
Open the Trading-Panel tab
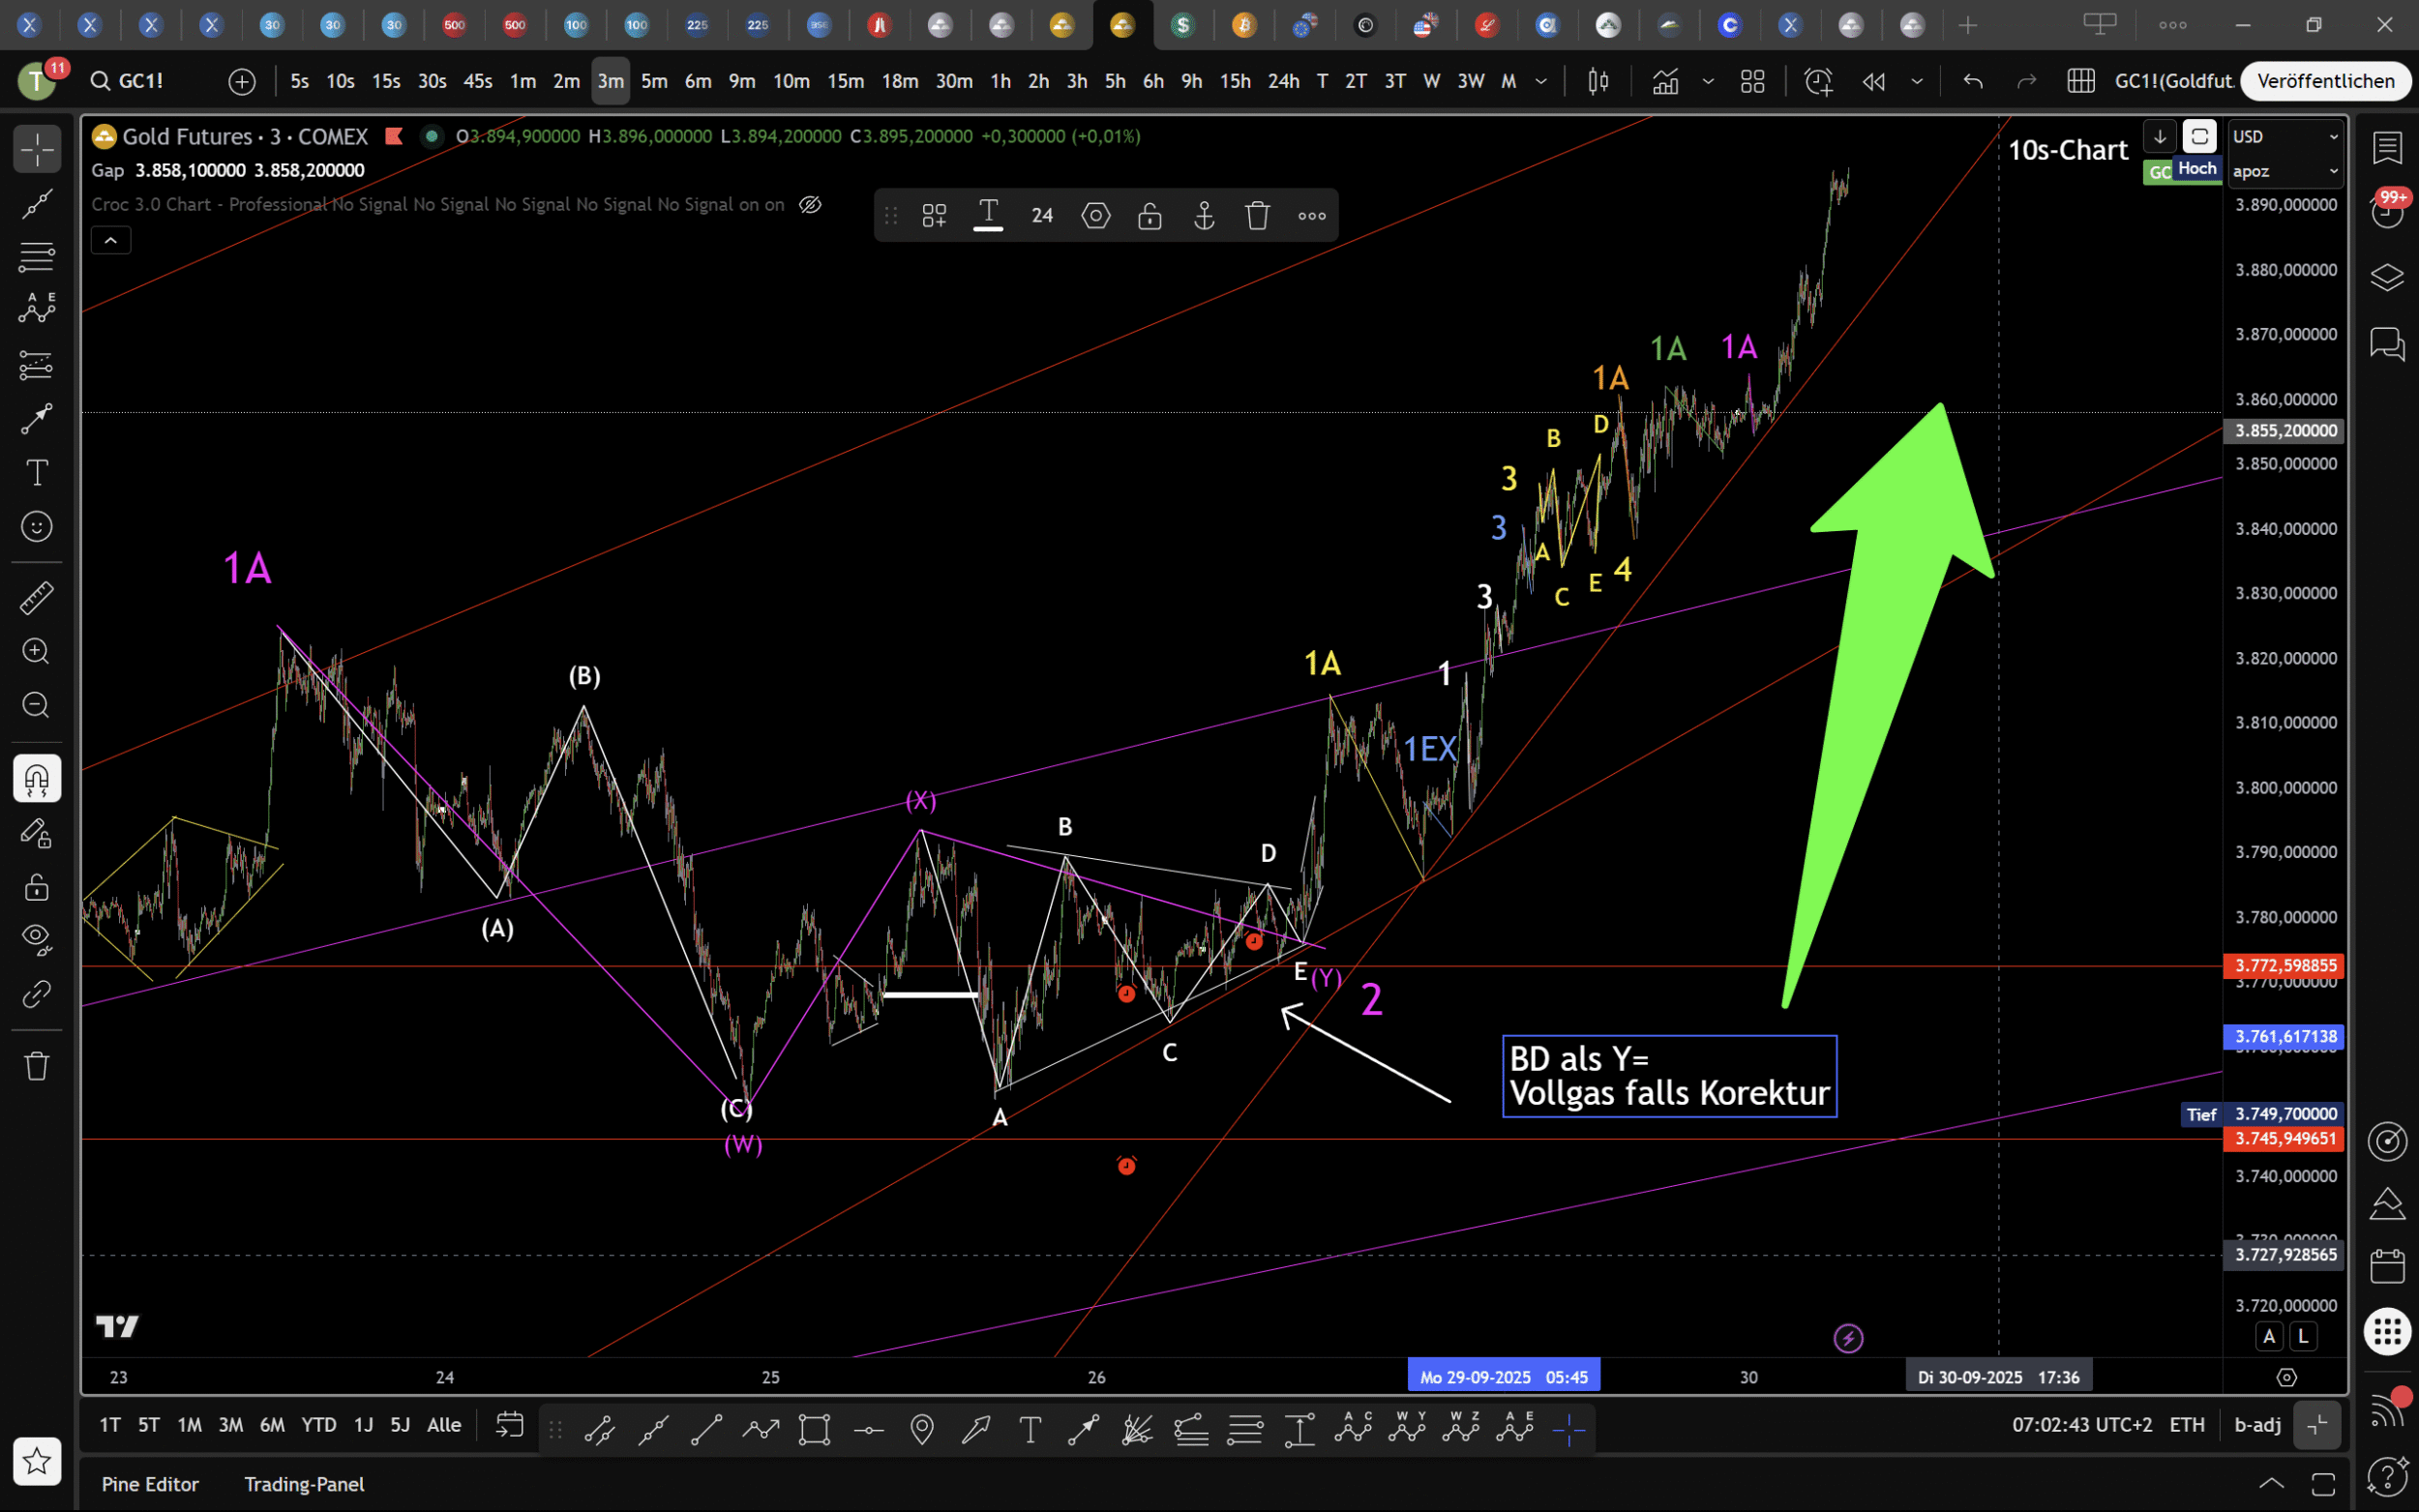click(304, 1484)
